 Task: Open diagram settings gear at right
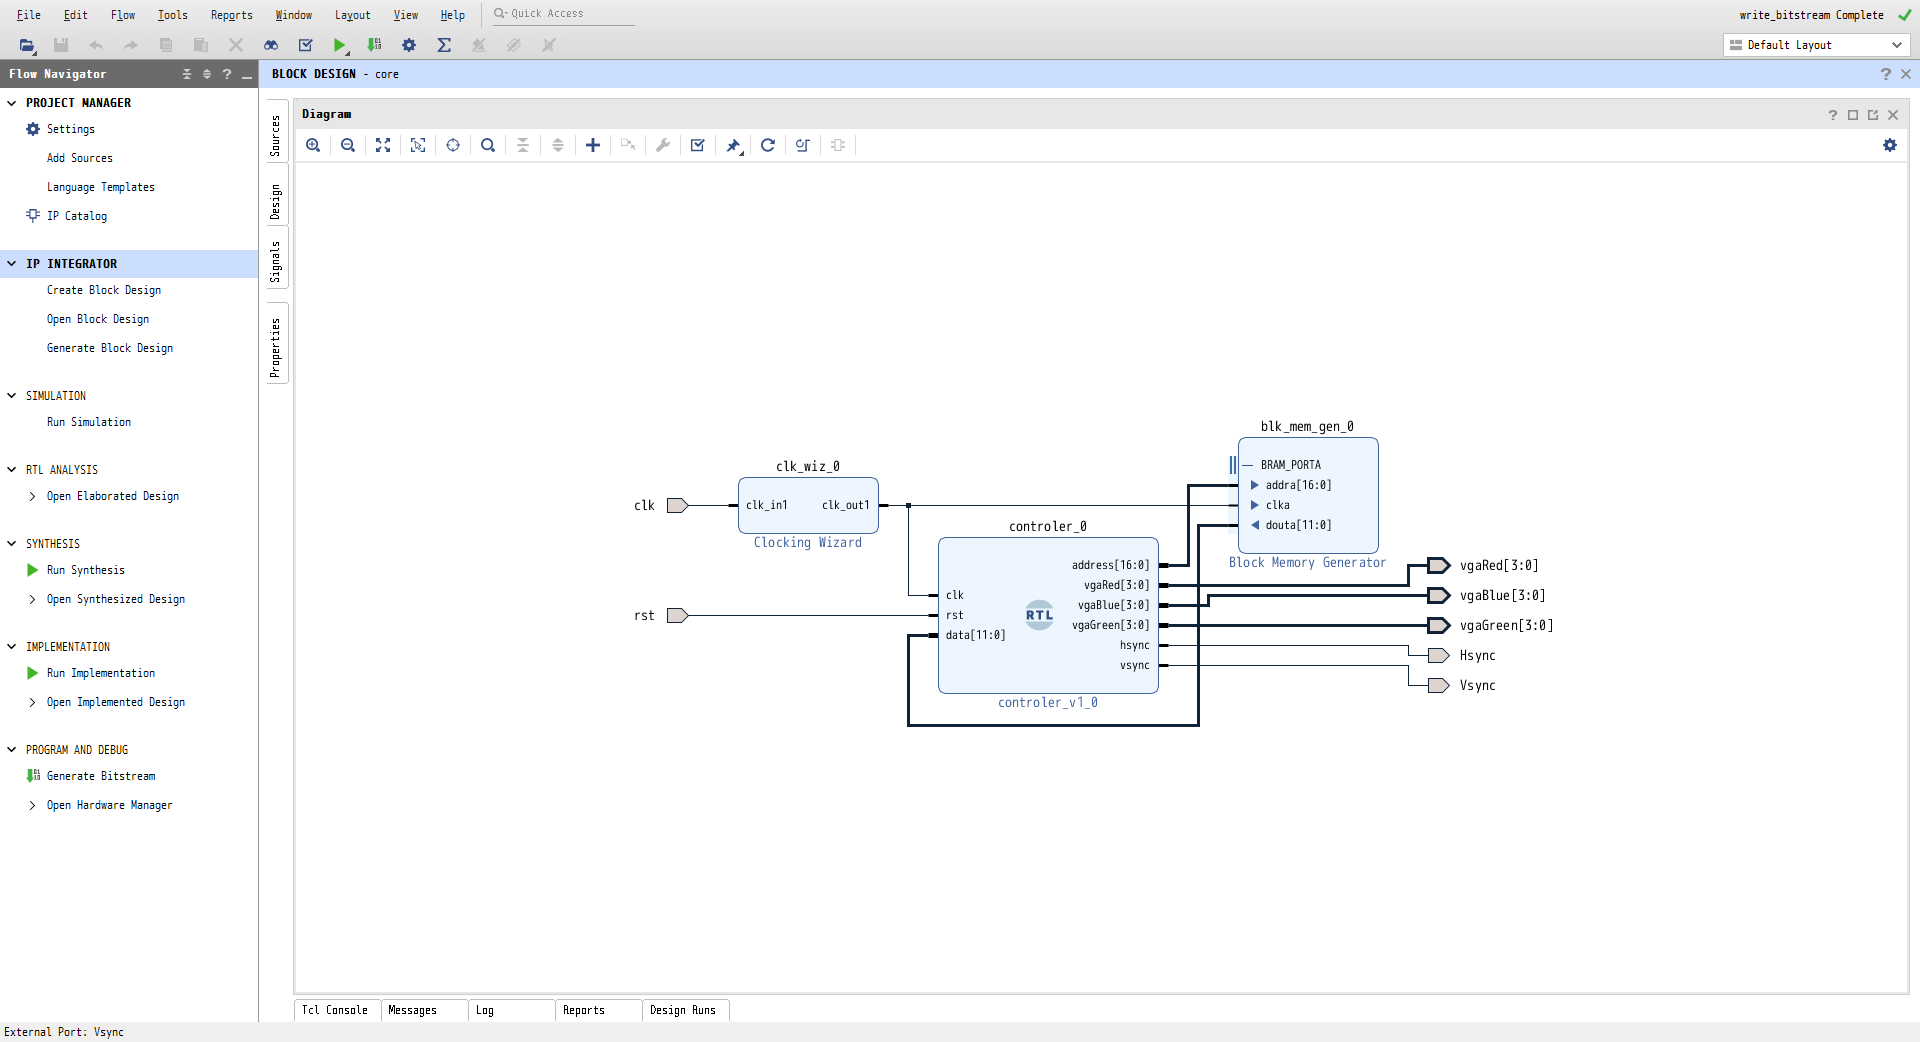pyautogui.click(x=1889, y=145)
